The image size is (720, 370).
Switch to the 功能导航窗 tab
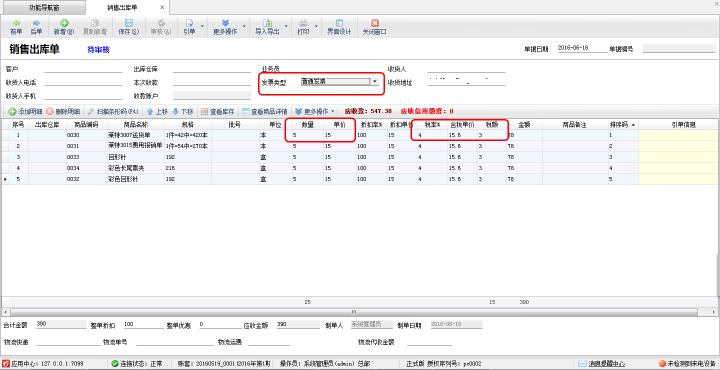click(43, 7)
